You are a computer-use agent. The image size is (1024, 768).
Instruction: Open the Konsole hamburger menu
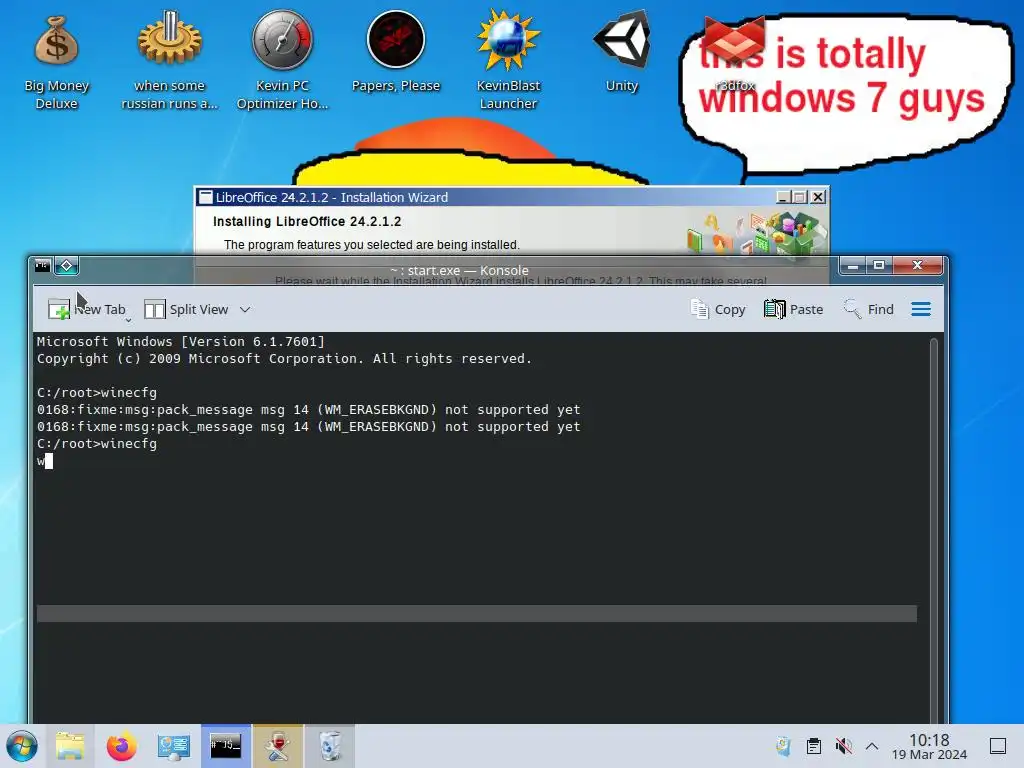pyautogui.click(x=921, y=309)
